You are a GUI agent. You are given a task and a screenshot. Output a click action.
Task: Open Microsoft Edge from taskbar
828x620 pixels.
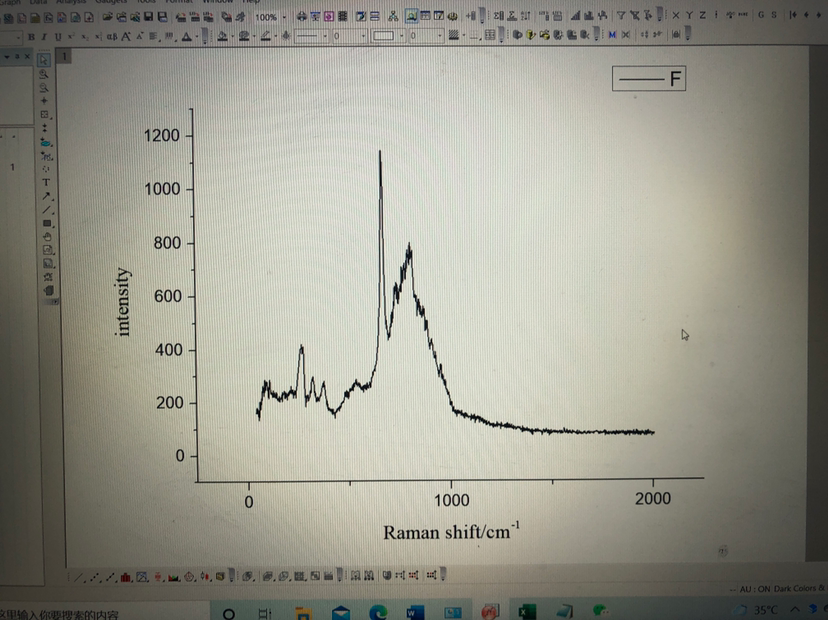point(378,613)
